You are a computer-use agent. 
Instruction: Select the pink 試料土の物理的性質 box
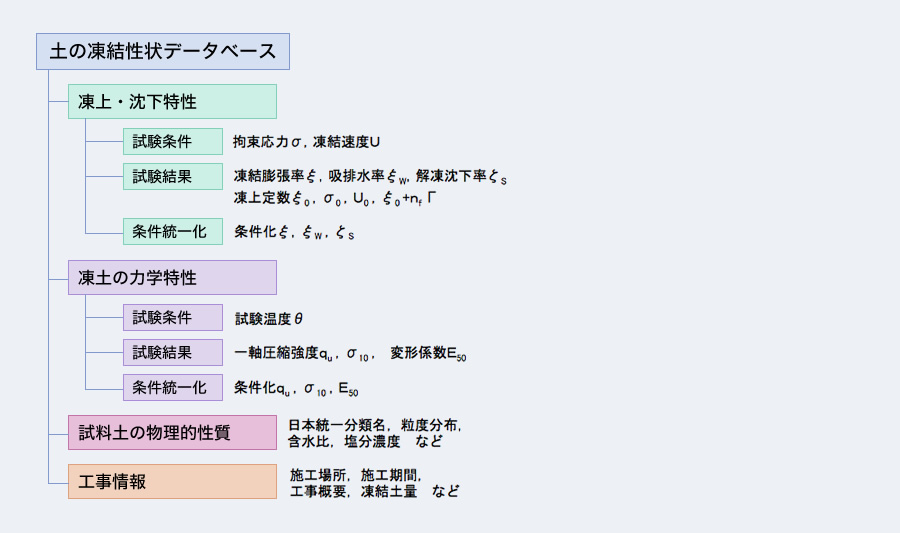(172, 433)
